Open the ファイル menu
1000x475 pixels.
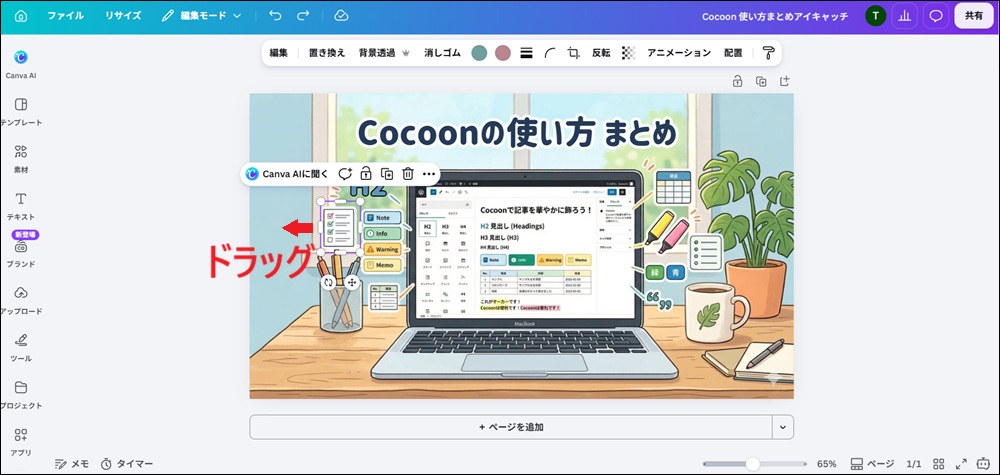click(x=66, y=16)
